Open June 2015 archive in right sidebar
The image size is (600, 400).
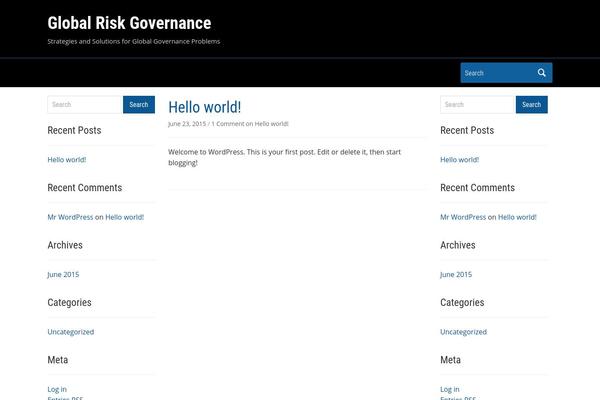click(456, 274)
